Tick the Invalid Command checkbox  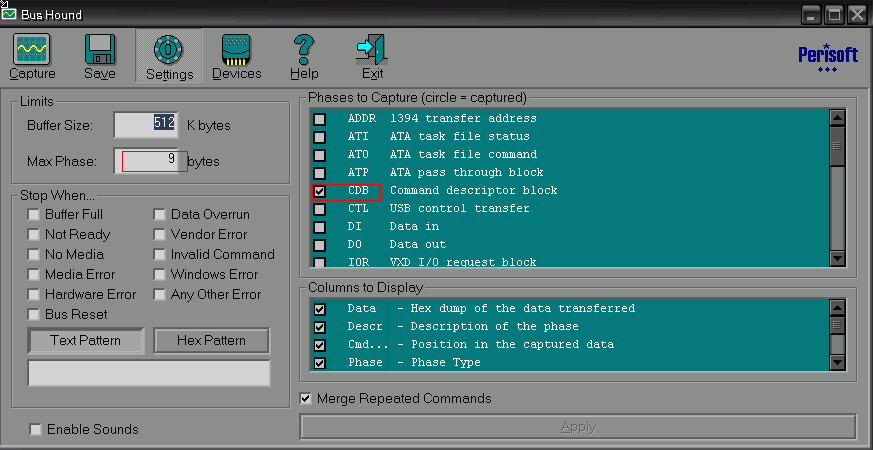coord(160,255)
